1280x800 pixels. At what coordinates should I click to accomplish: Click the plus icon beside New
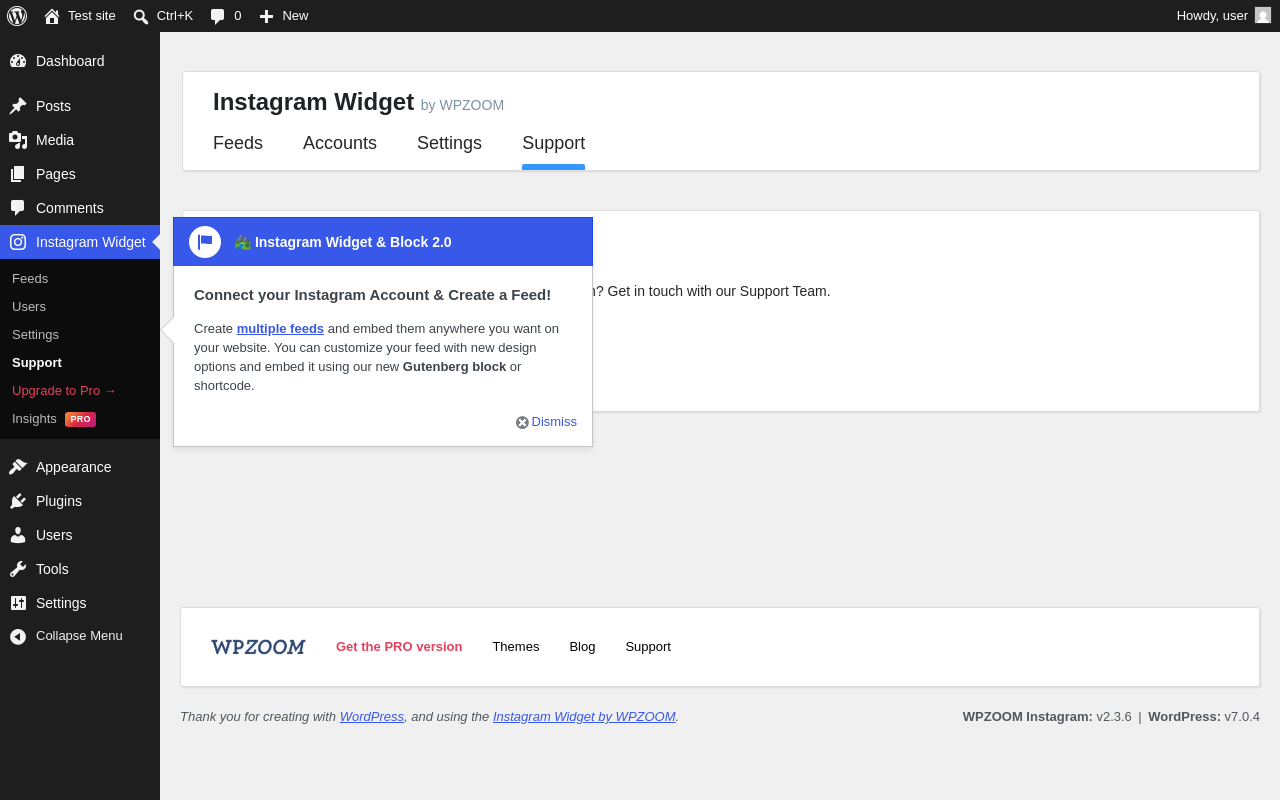(266, 16)
